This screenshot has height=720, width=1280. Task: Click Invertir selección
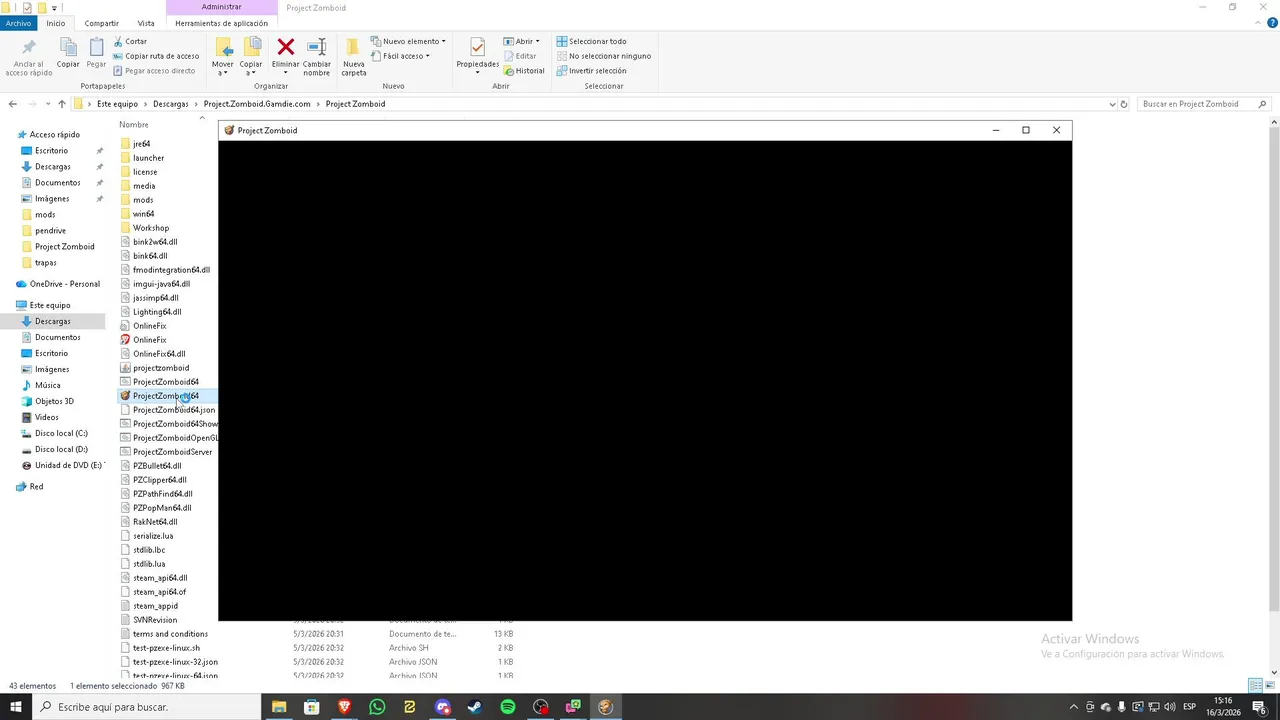tap(591, 71)
